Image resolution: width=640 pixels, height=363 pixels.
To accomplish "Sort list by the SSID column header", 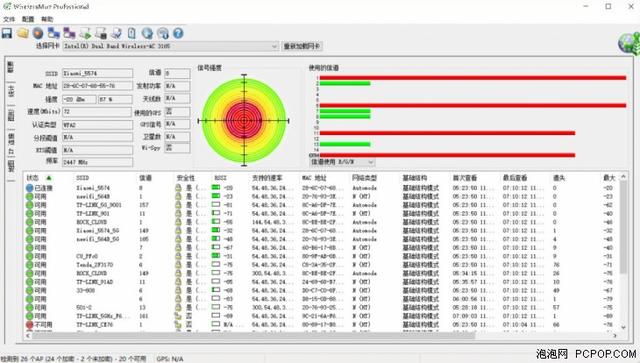I will pos(82,178).
